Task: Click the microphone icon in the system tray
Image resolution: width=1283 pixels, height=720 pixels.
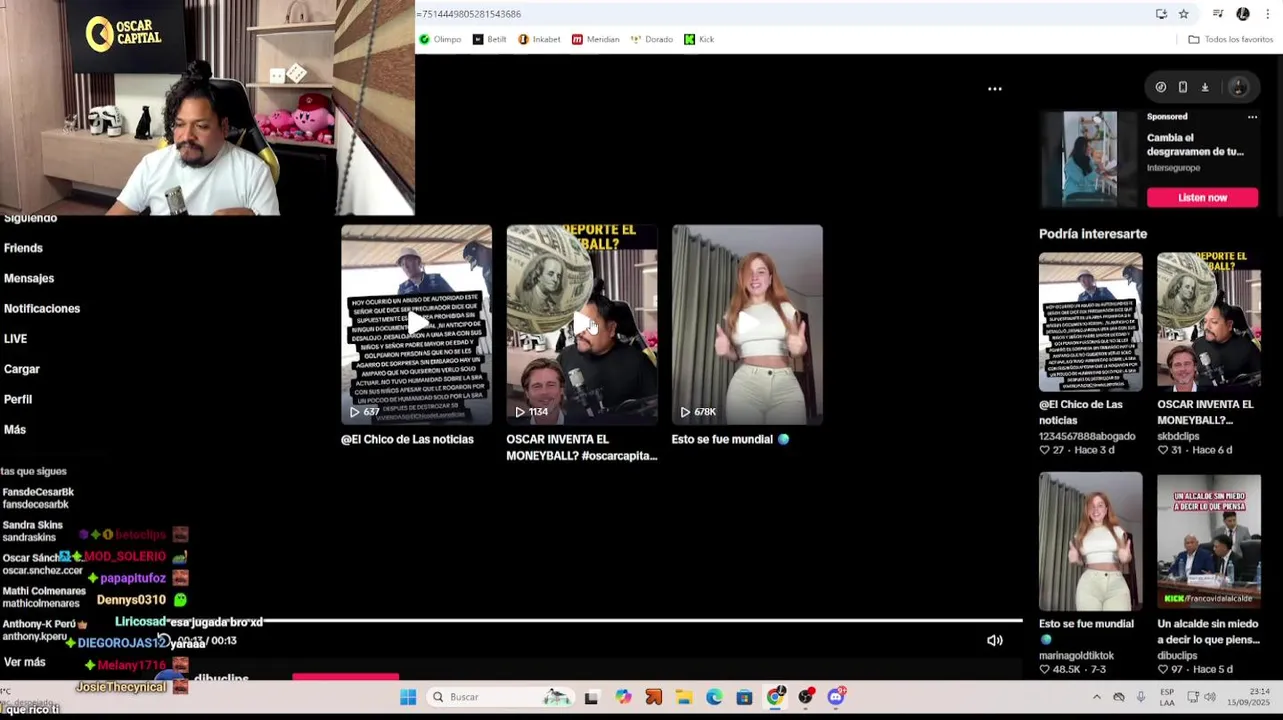Action: click(x=1141, y=697)
